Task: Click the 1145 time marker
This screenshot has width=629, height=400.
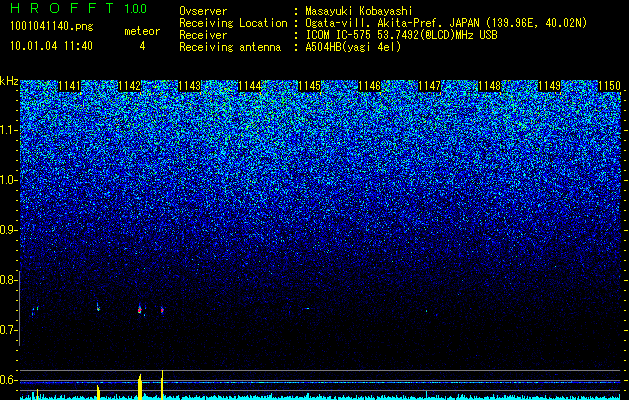Action: click(309, 86)
